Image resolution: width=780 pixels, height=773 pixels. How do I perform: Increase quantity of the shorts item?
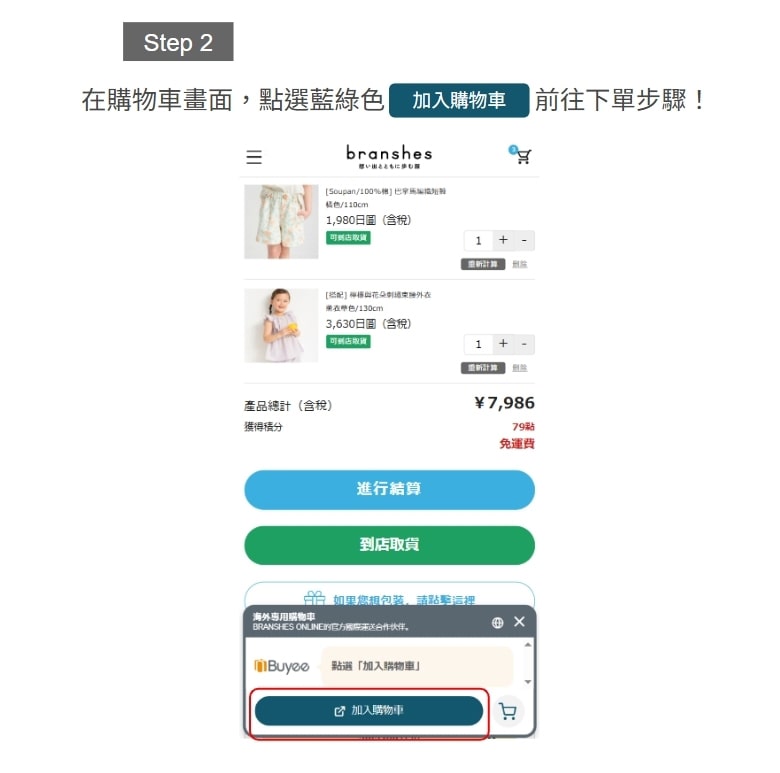click(503, 240)
